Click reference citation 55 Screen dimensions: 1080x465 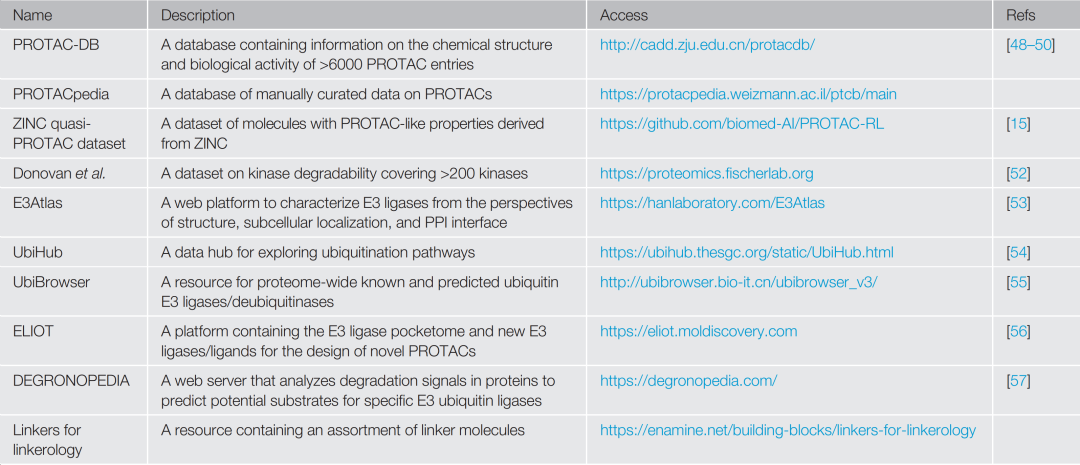click(1018, 282)
